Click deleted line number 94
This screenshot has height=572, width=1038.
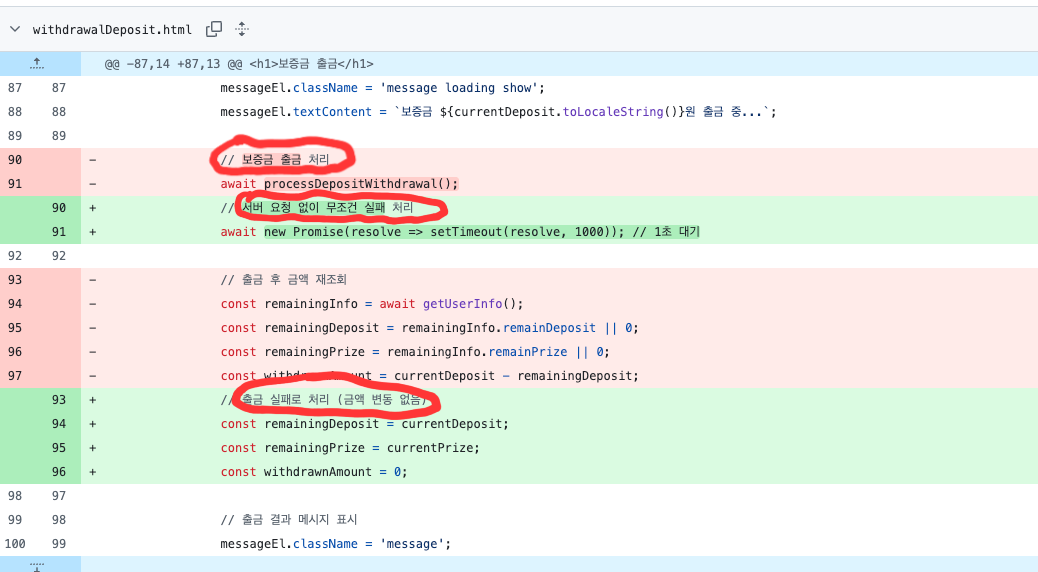(15, 304)
